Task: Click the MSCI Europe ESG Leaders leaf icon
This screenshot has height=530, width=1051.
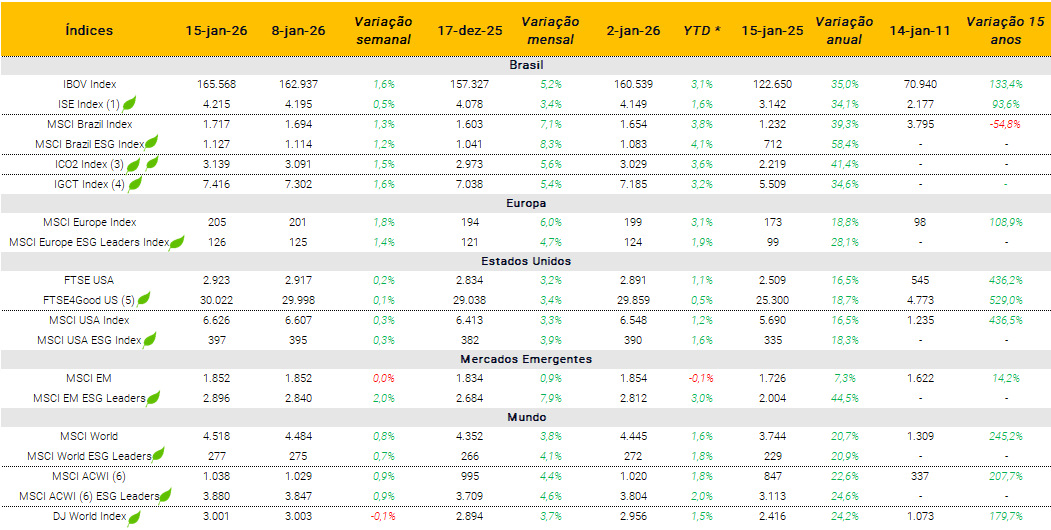Action: (177, 241)
